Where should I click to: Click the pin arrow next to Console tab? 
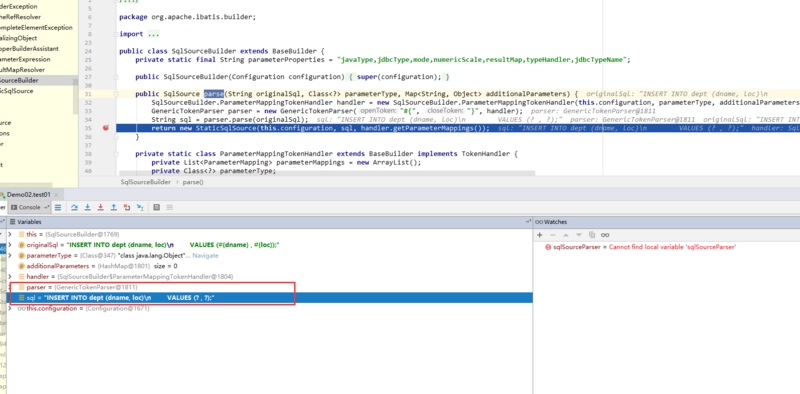click(x=46, y=207)
